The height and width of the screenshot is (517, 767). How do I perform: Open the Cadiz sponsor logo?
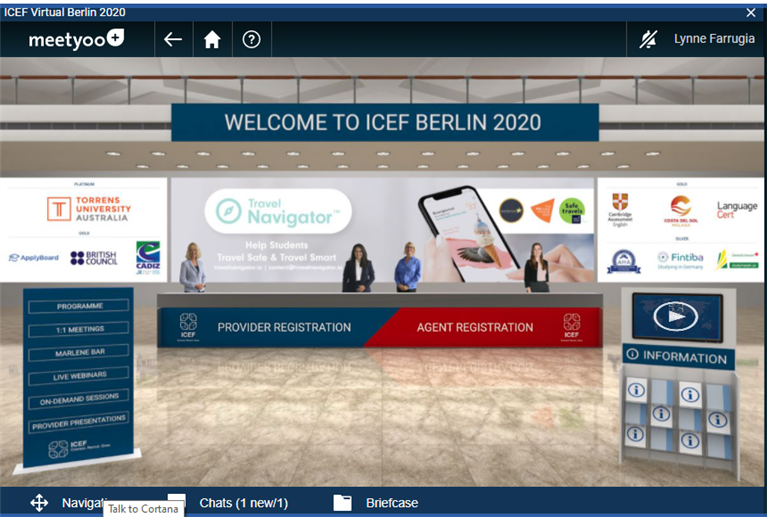coord(148,258)
